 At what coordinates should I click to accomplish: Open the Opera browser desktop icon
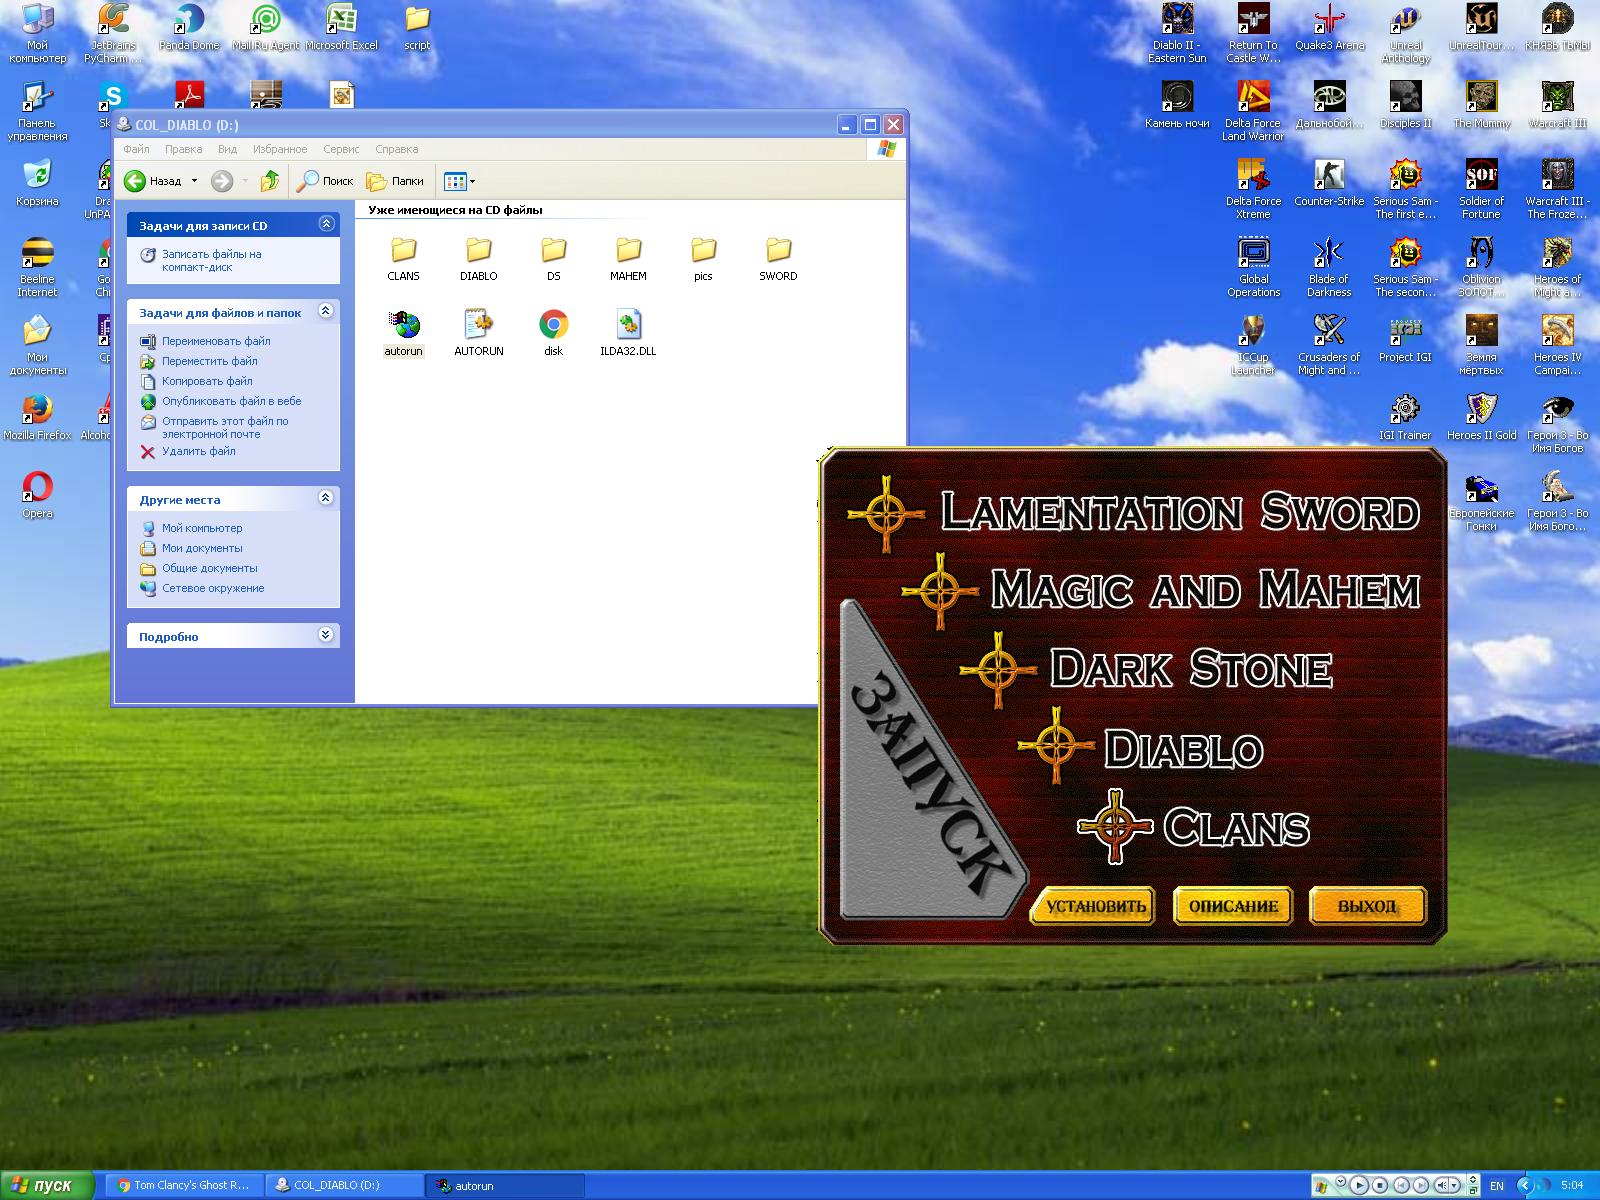[x=37, y=488]
